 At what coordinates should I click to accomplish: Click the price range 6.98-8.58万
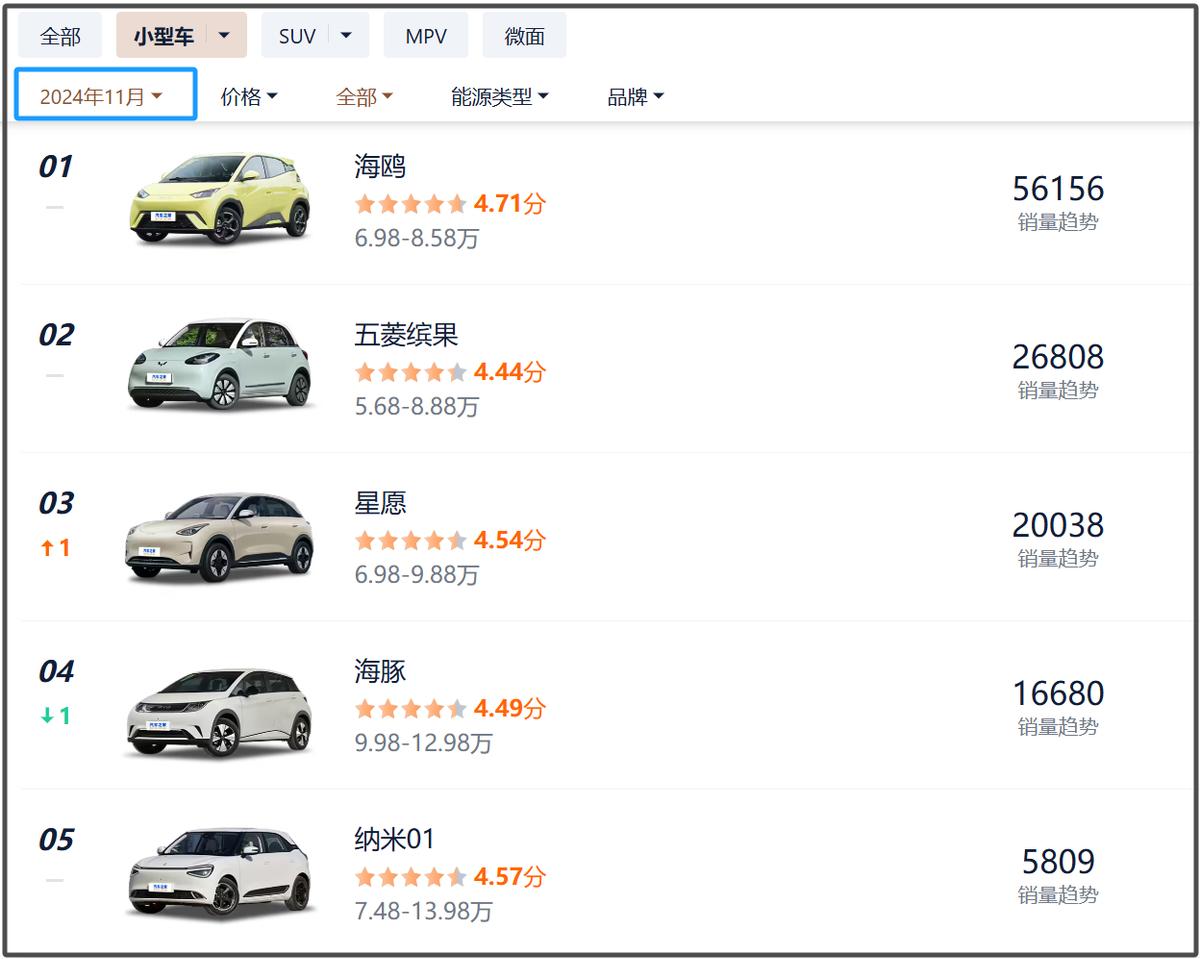[417, 239]
